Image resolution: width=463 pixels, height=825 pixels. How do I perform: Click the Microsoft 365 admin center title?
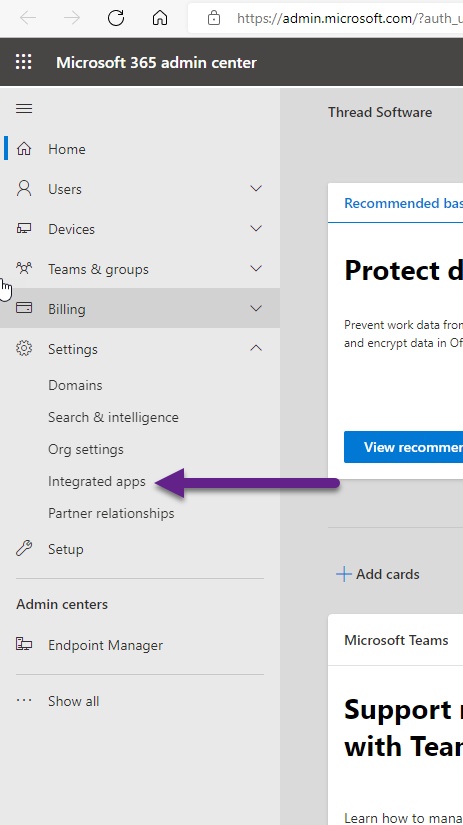click(x=157, y=63)
